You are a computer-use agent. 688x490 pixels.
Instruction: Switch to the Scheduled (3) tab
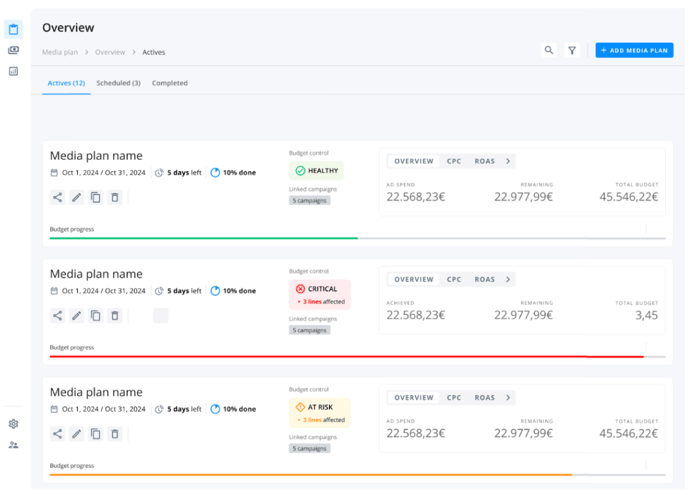tap(118, 83)
